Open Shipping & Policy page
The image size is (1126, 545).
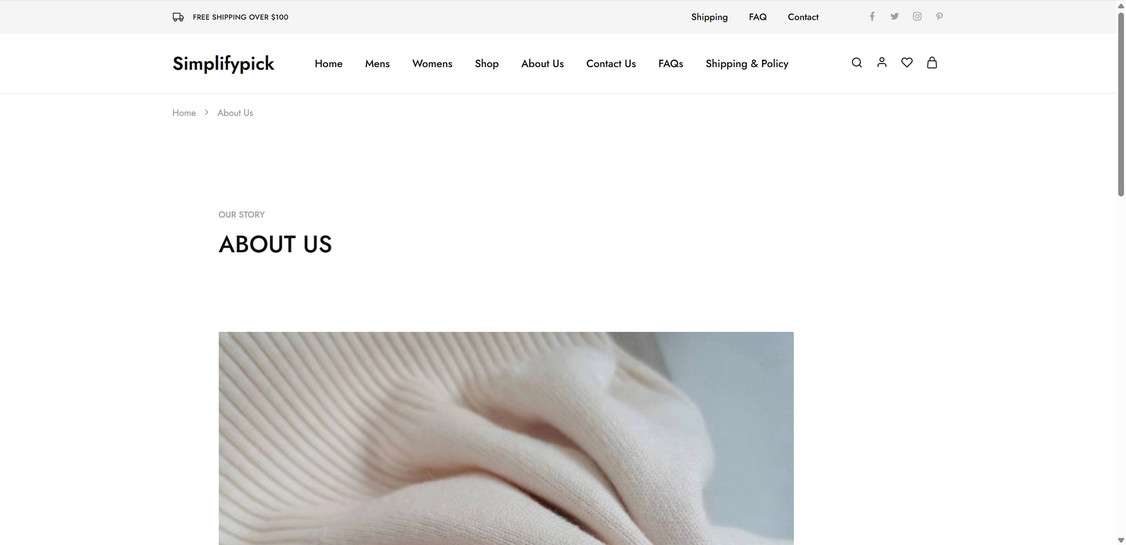(747, 64)
